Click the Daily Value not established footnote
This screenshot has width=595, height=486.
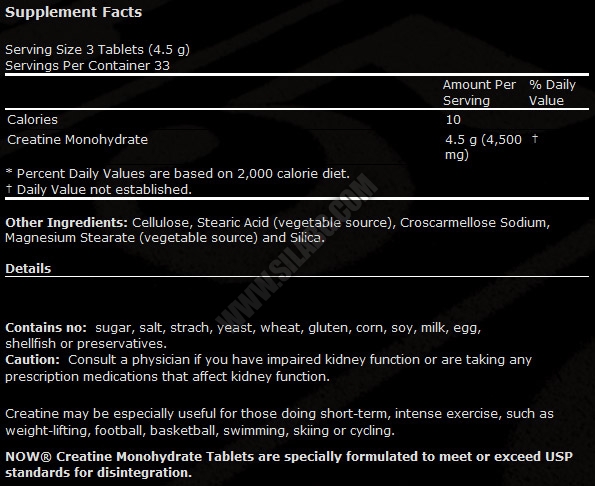pyautogui.click(x=99, y=189)
